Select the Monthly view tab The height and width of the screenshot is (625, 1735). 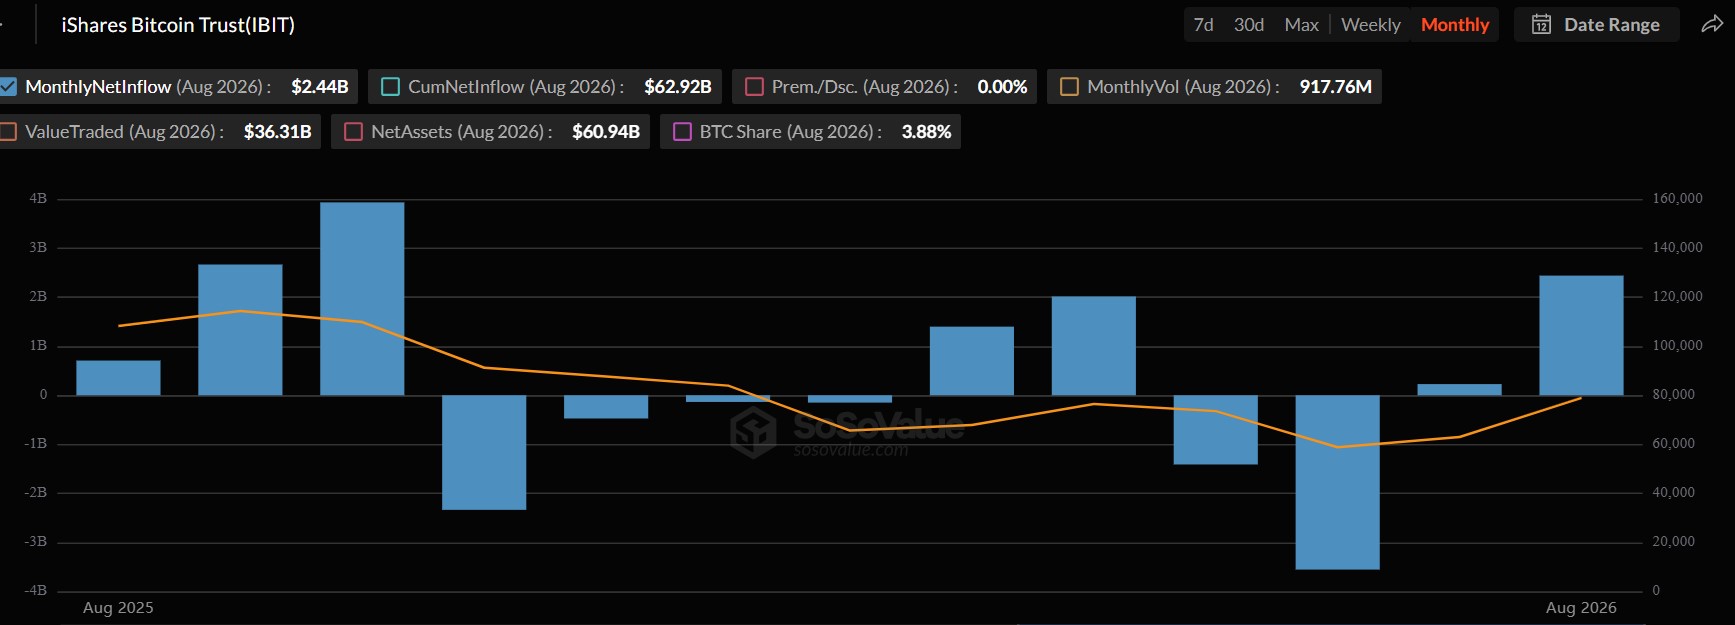(1455, 24)
